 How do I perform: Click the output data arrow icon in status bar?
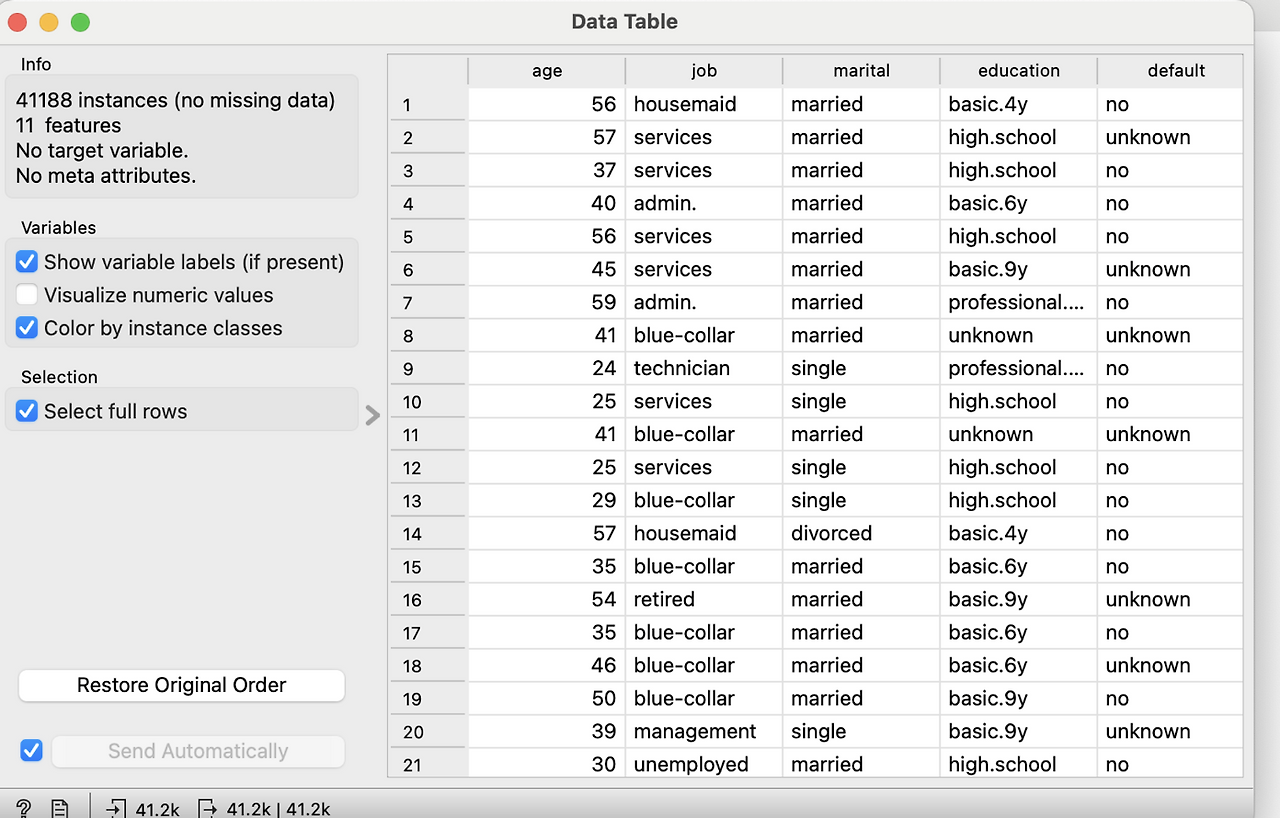tap(207, 808)
